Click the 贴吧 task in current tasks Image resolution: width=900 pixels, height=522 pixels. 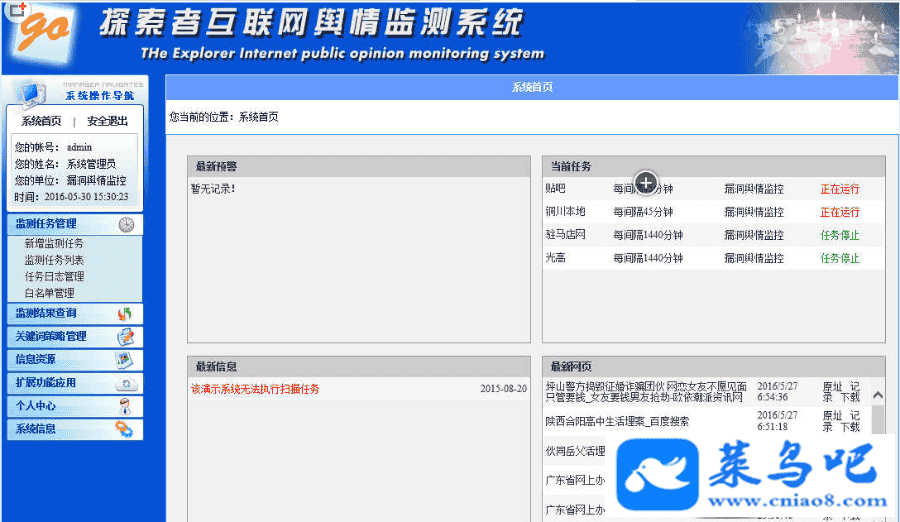[x=556, y=188]
